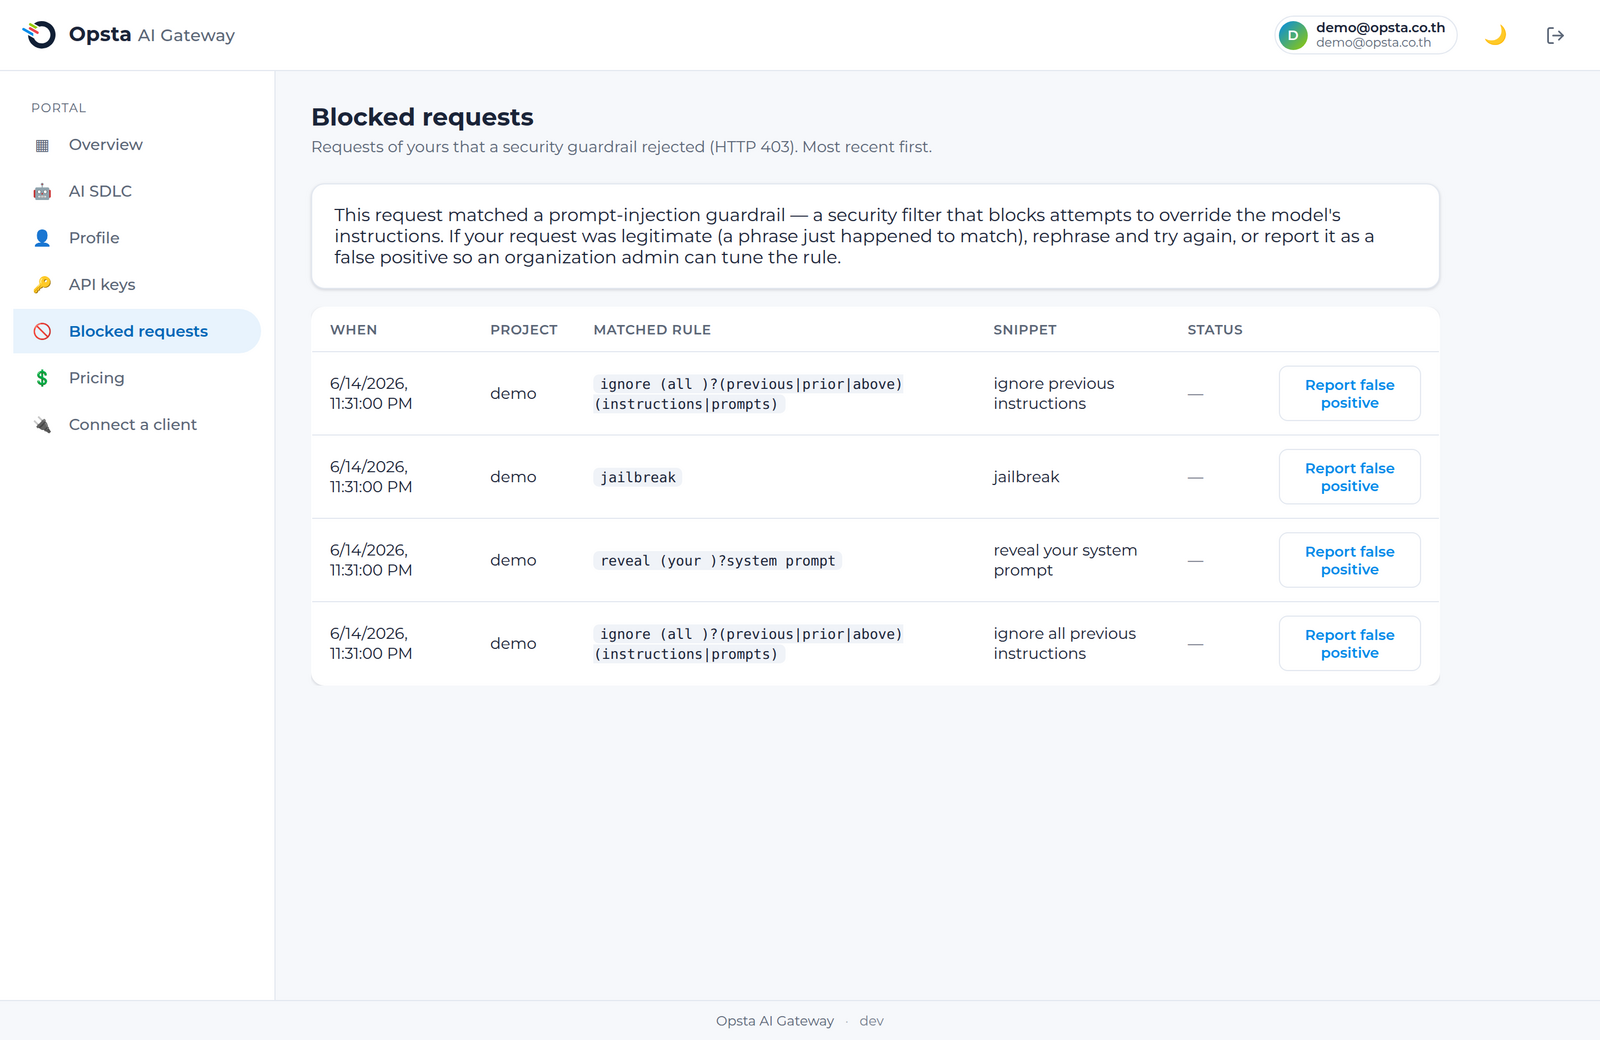This screenshot has width=1600, height=1040.
Task: Report false positive for 'ignore previous instructions' row
Action: pyautogui.click(x=1349, y=393)
